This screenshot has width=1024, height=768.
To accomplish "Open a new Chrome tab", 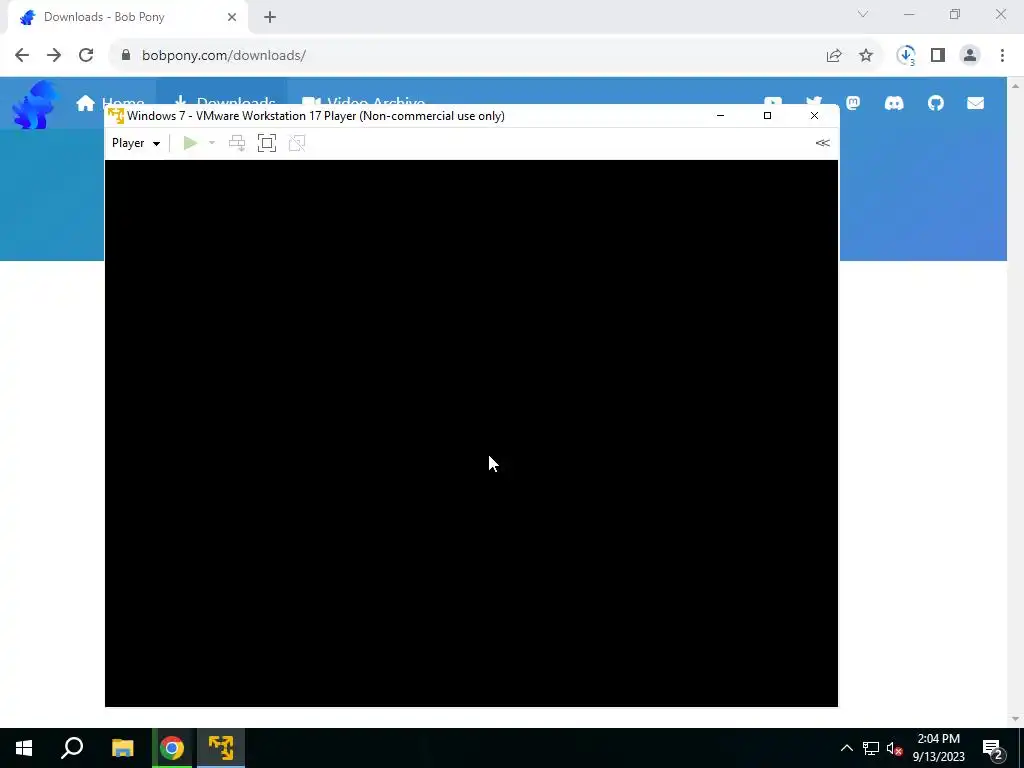I will point(270,17).
